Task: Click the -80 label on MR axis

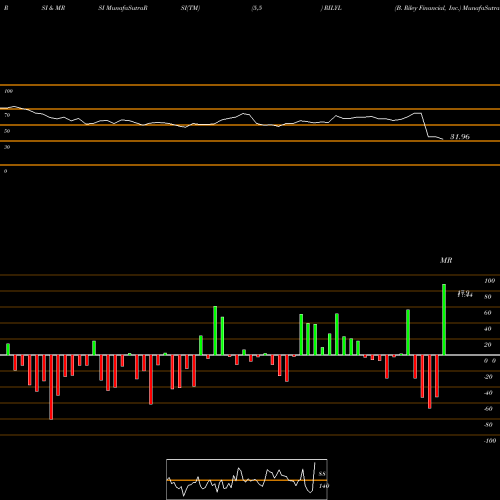Action: coord(488,425)
